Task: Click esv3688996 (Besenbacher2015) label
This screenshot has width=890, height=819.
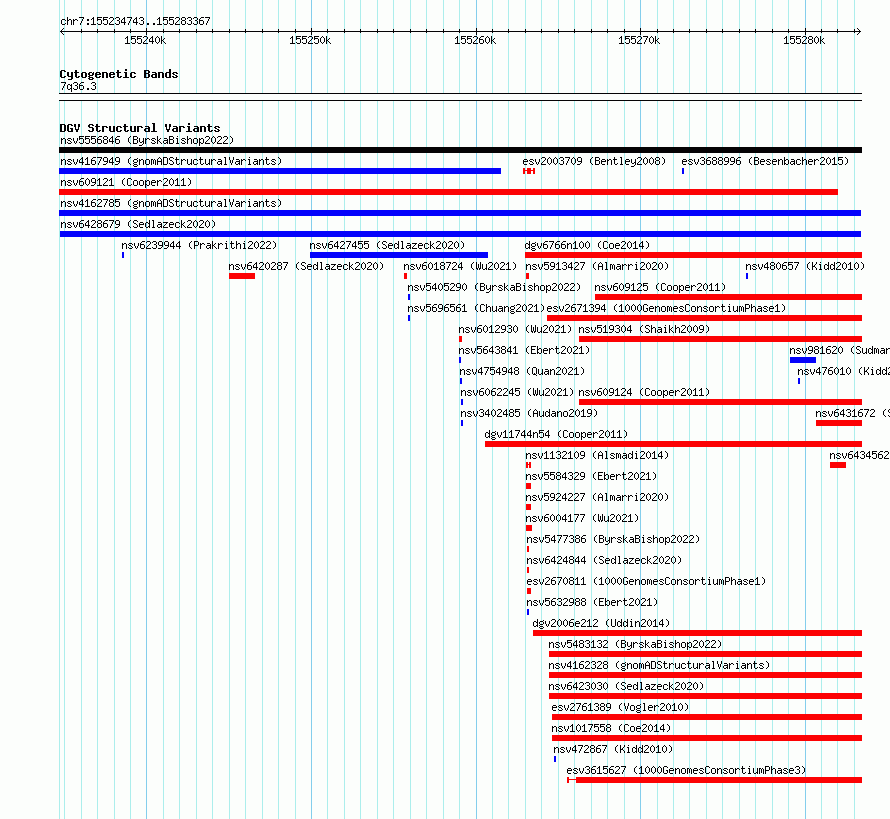Action: tap(765, 161)
